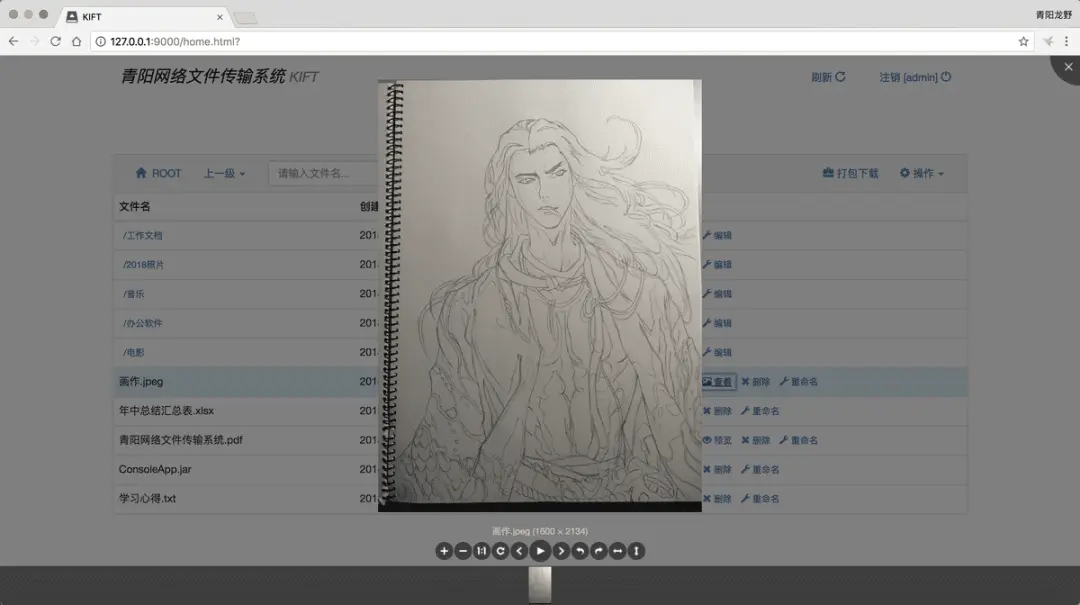Rename 青阳网络文件传输系统.pdf

(799, 440)
